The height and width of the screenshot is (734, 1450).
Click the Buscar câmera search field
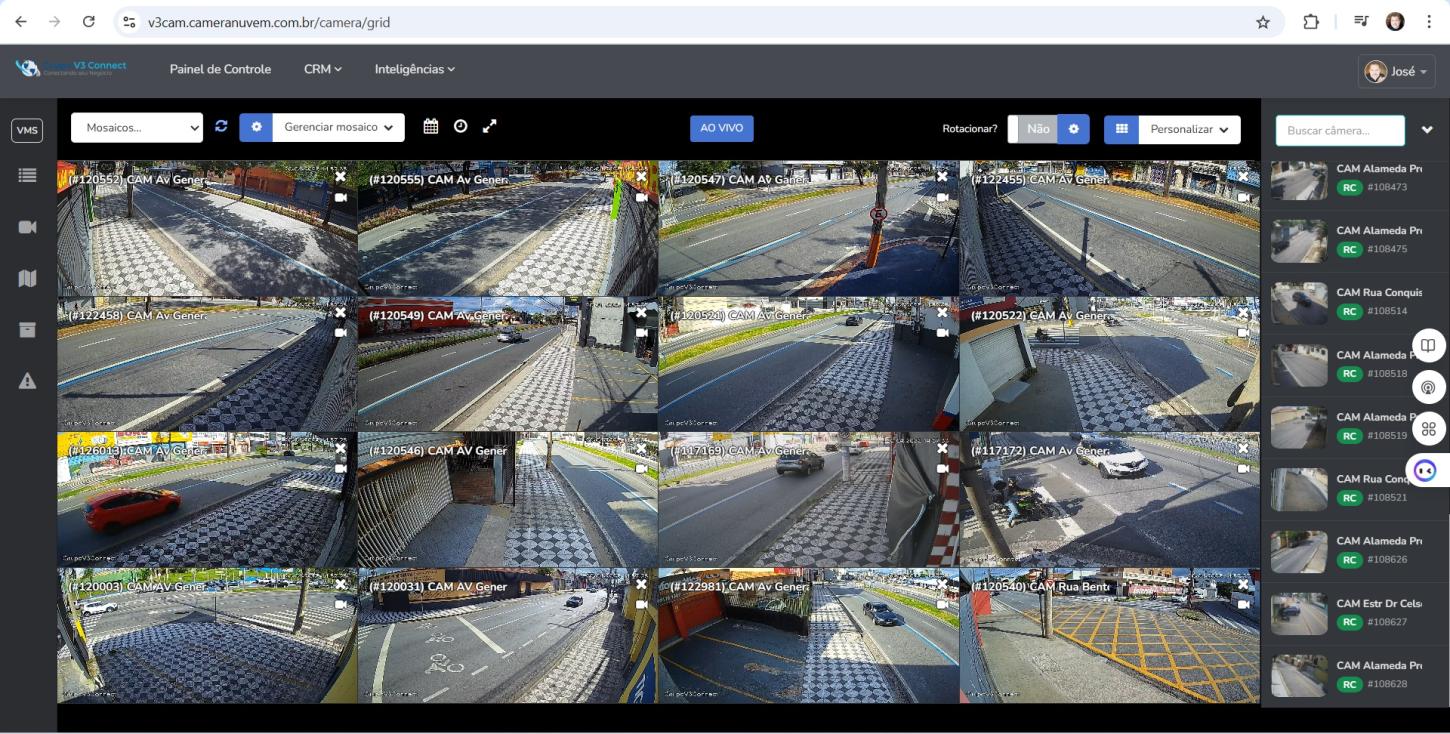pos(1339,131)
